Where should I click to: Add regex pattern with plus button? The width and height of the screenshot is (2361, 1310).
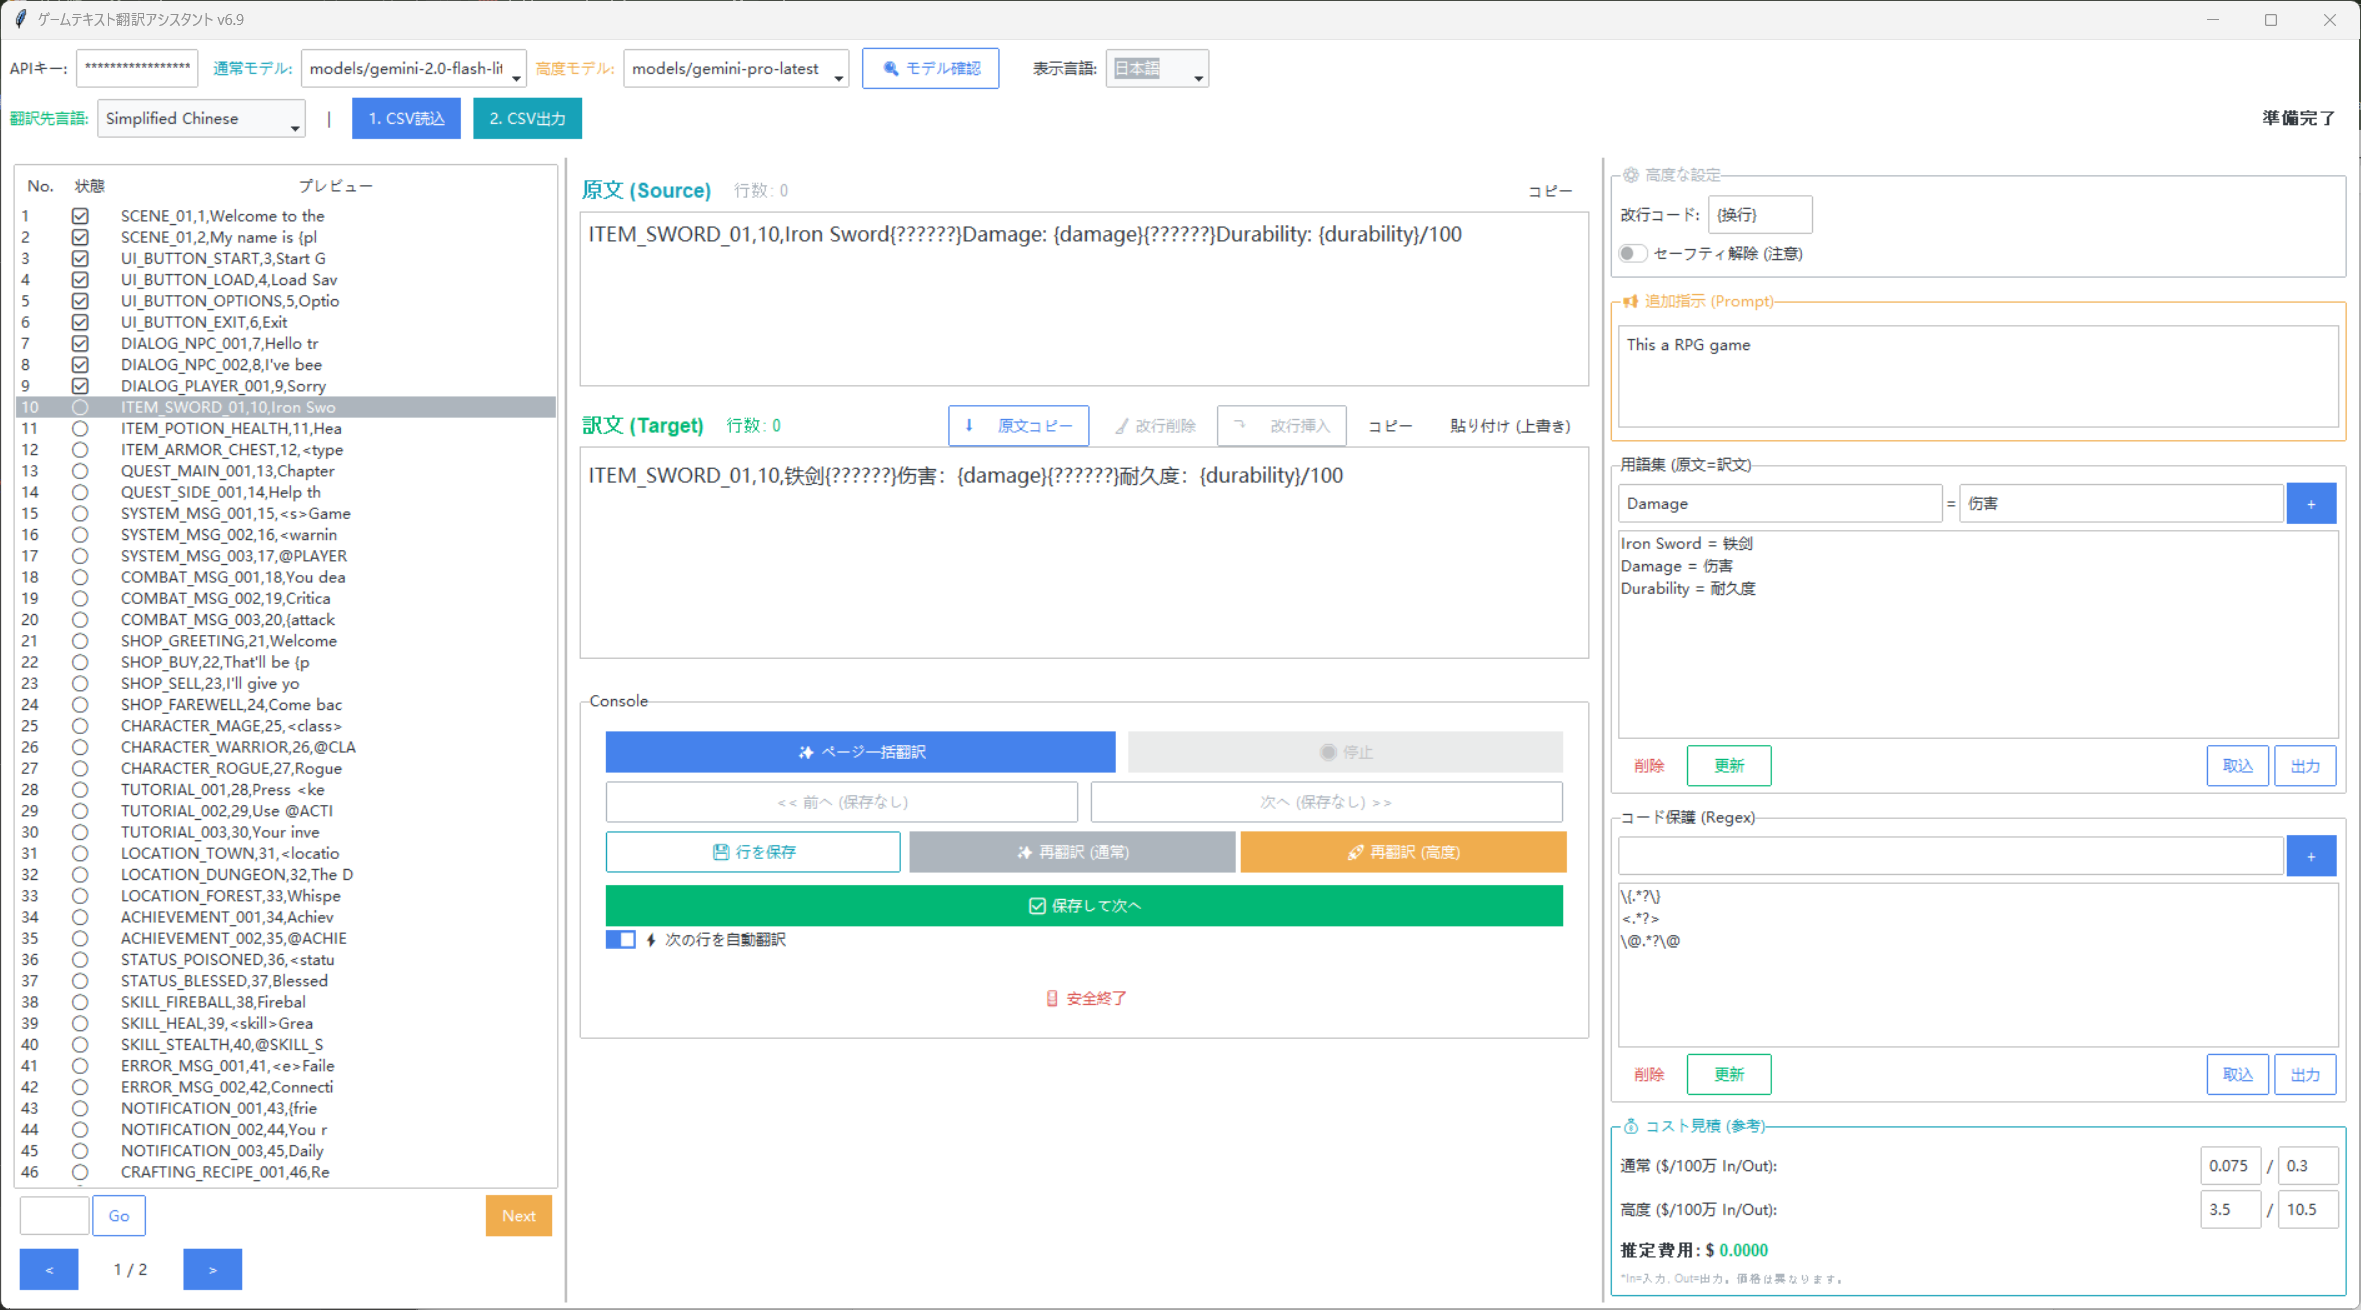point(2311,856)
